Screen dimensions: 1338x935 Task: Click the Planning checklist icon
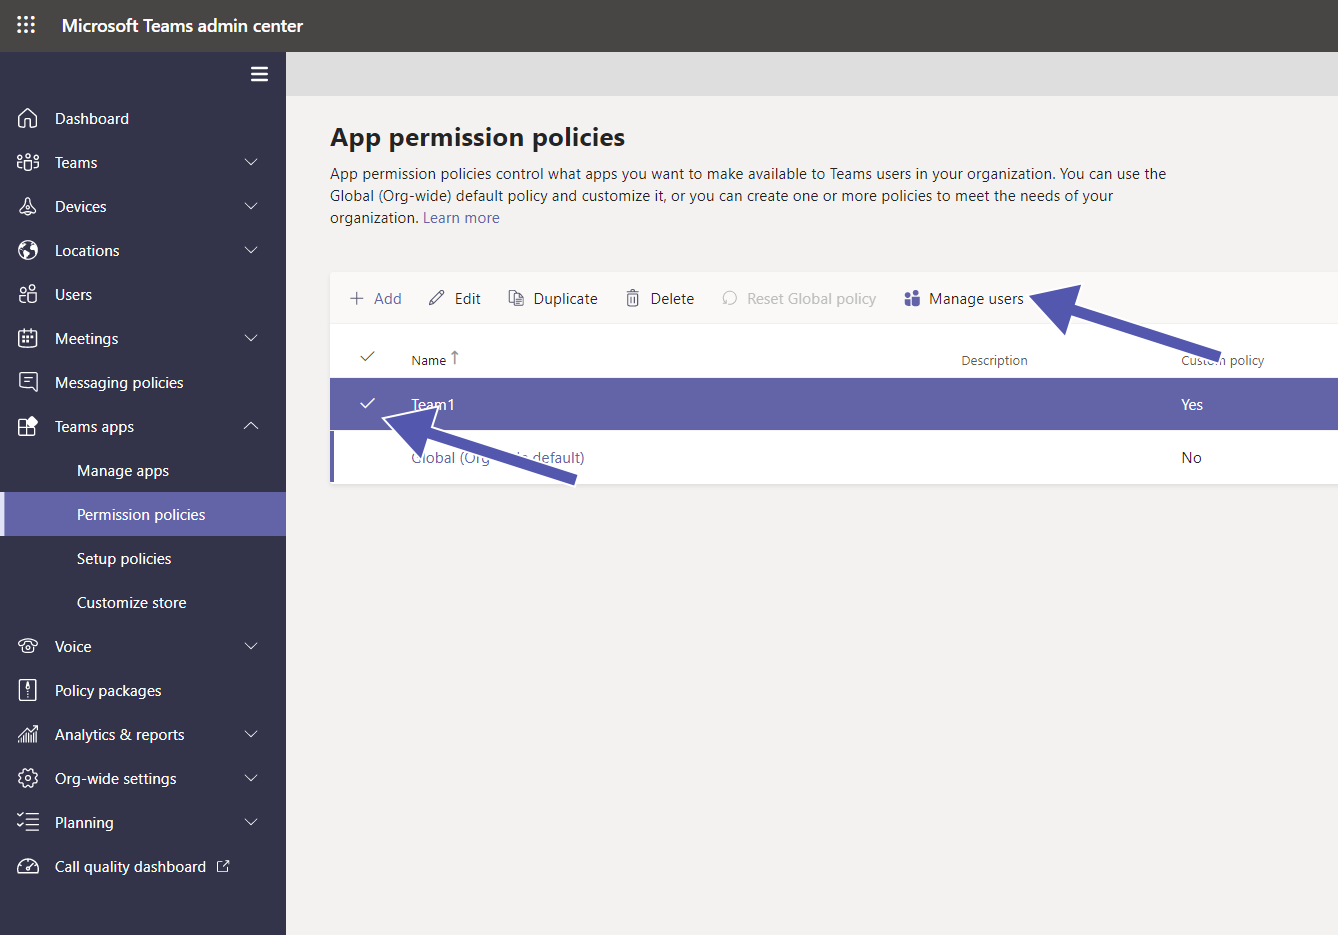[28, 822]
